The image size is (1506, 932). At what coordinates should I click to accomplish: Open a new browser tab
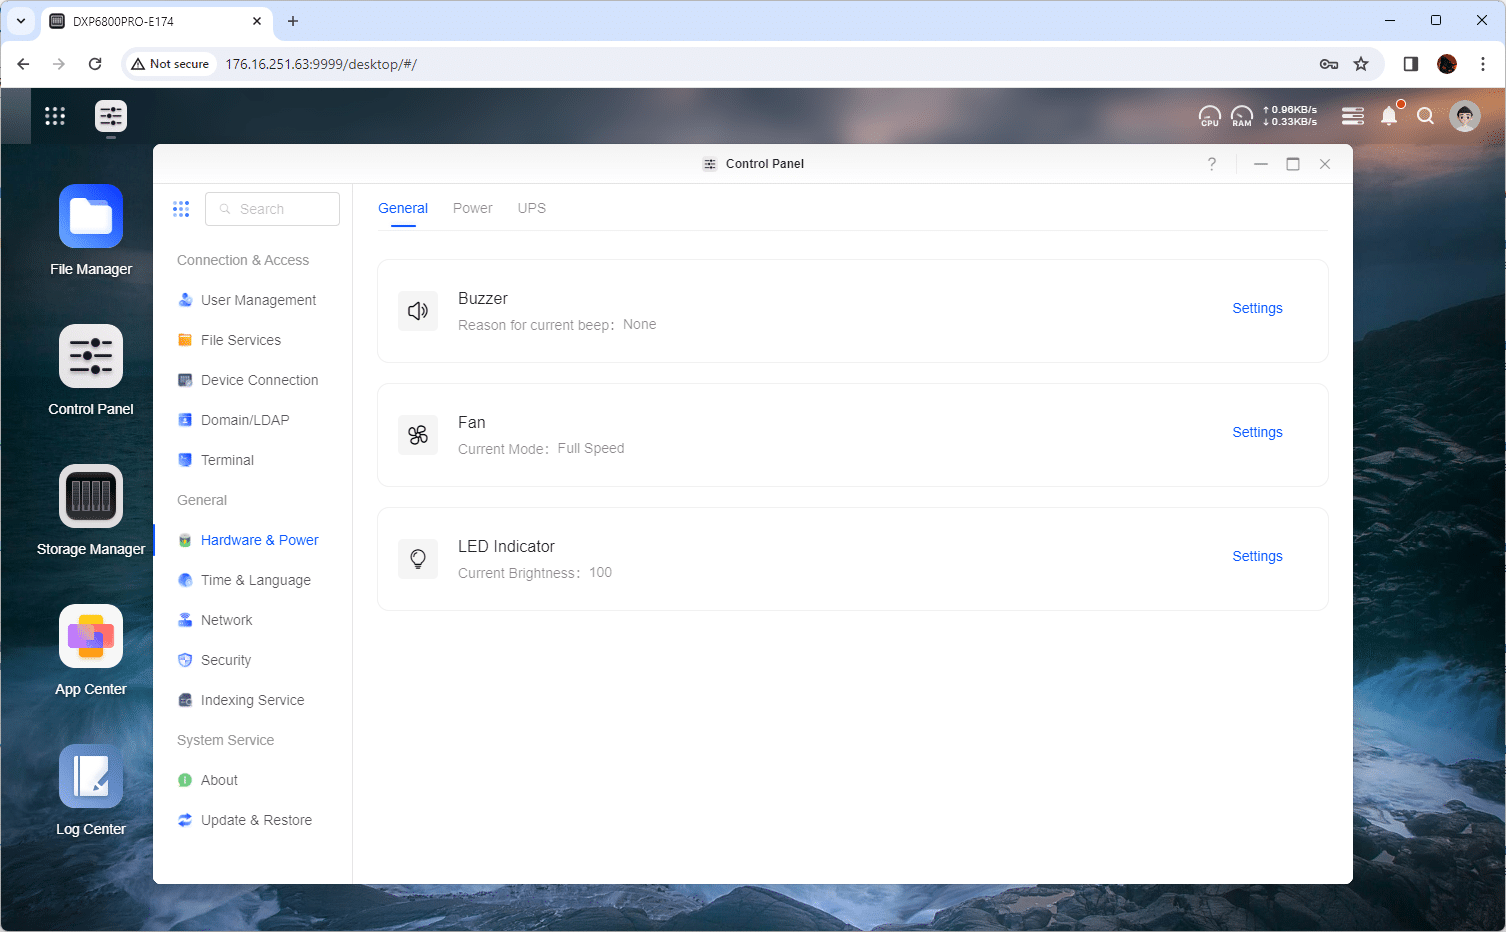coord(293,21)
